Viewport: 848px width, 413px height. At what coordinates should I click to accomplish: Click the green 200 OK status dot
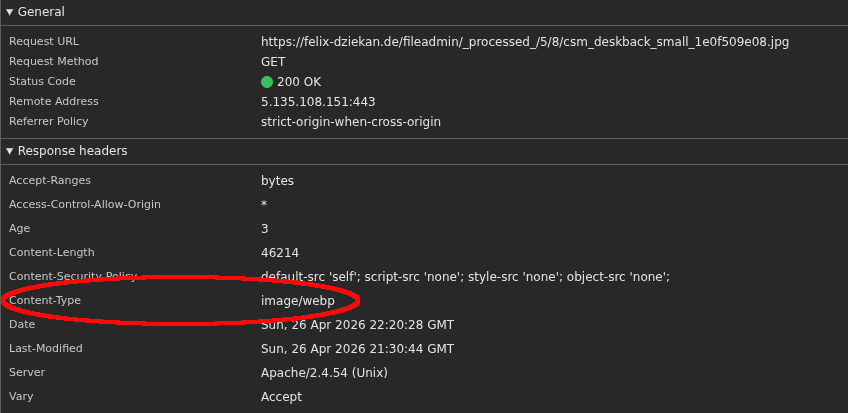(267, 82)
